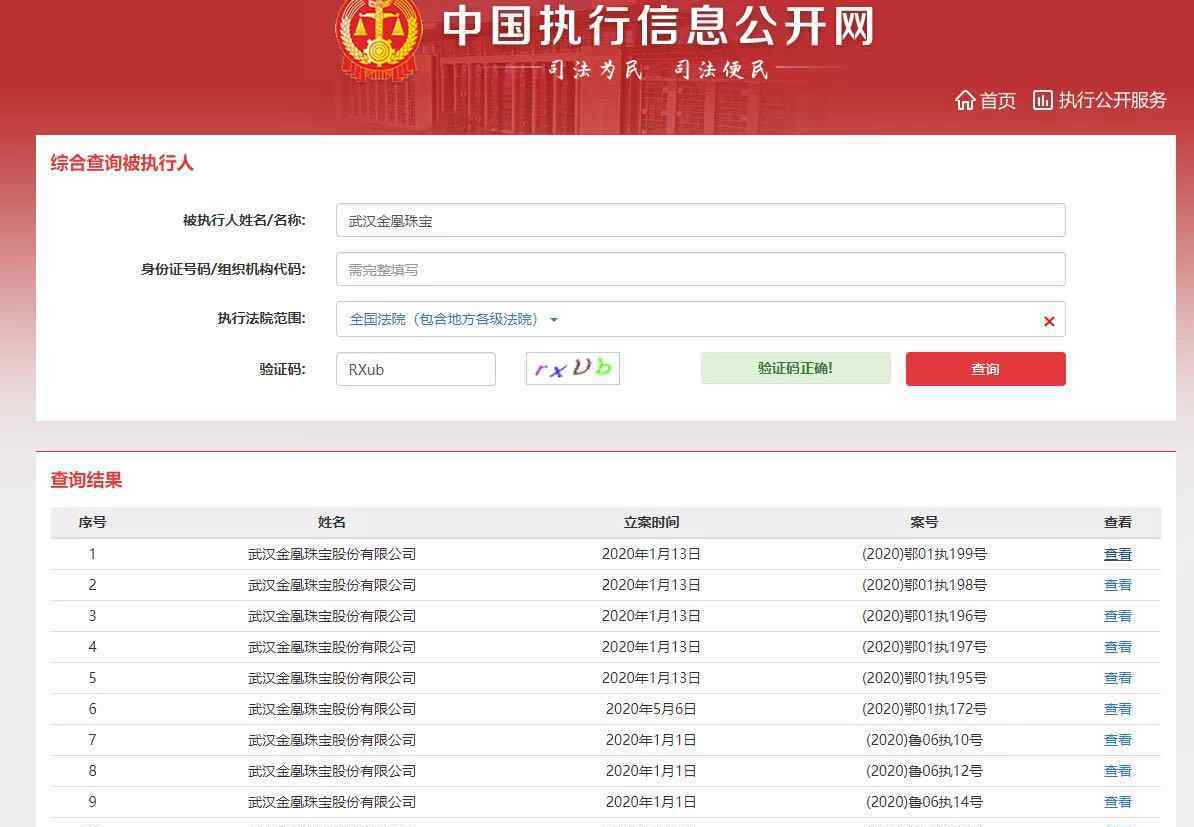Click the 立案时间 column header
The image size is (1194, 827).
(651, 522)
